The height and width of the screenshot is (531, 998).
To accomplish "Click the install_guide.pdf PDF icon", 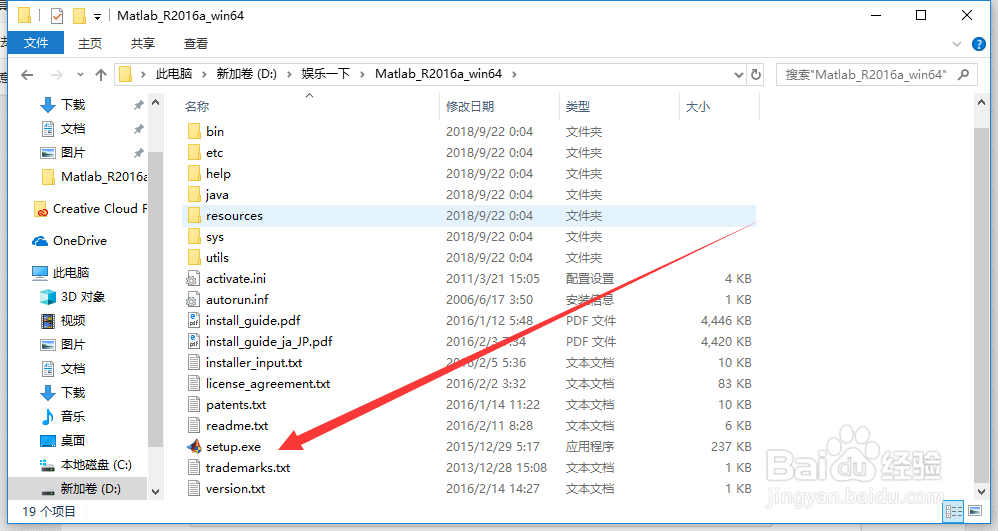I will click(x=193, y=321).
